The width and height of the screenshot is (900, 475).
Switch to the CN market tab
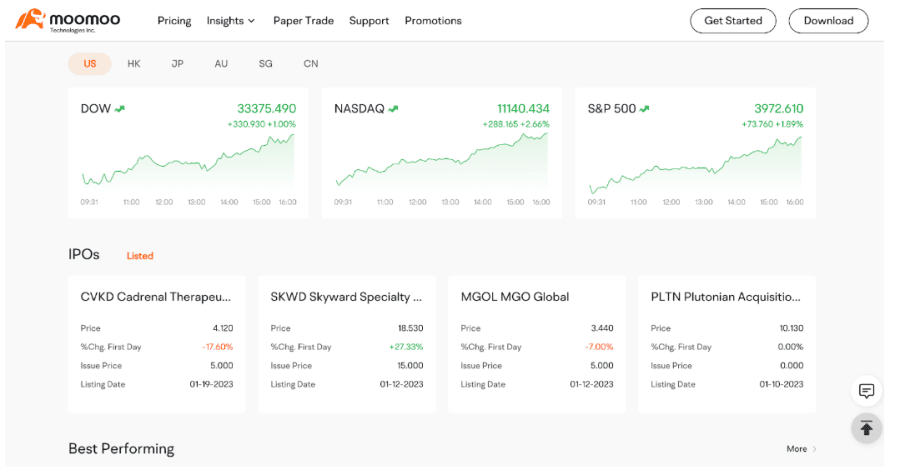click(x=311, y=64)
